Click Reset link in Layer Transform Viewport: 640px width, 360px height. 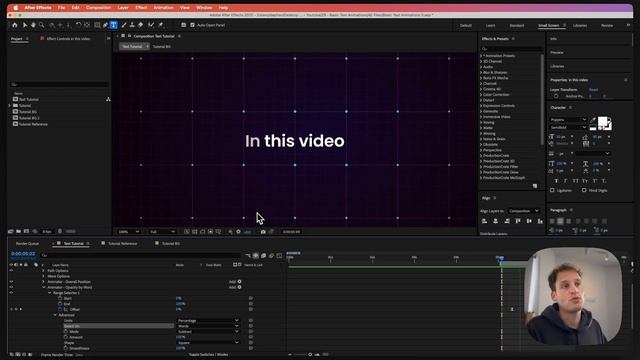(x=593, y=90)
